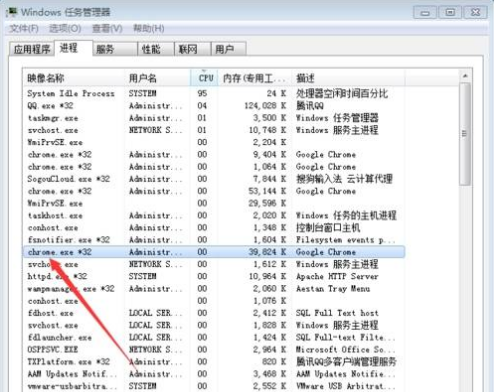The width and height of the screenshot is (494, 392).
Task: Click the Filesystem events p... description
Action: [x=346, y=240]
